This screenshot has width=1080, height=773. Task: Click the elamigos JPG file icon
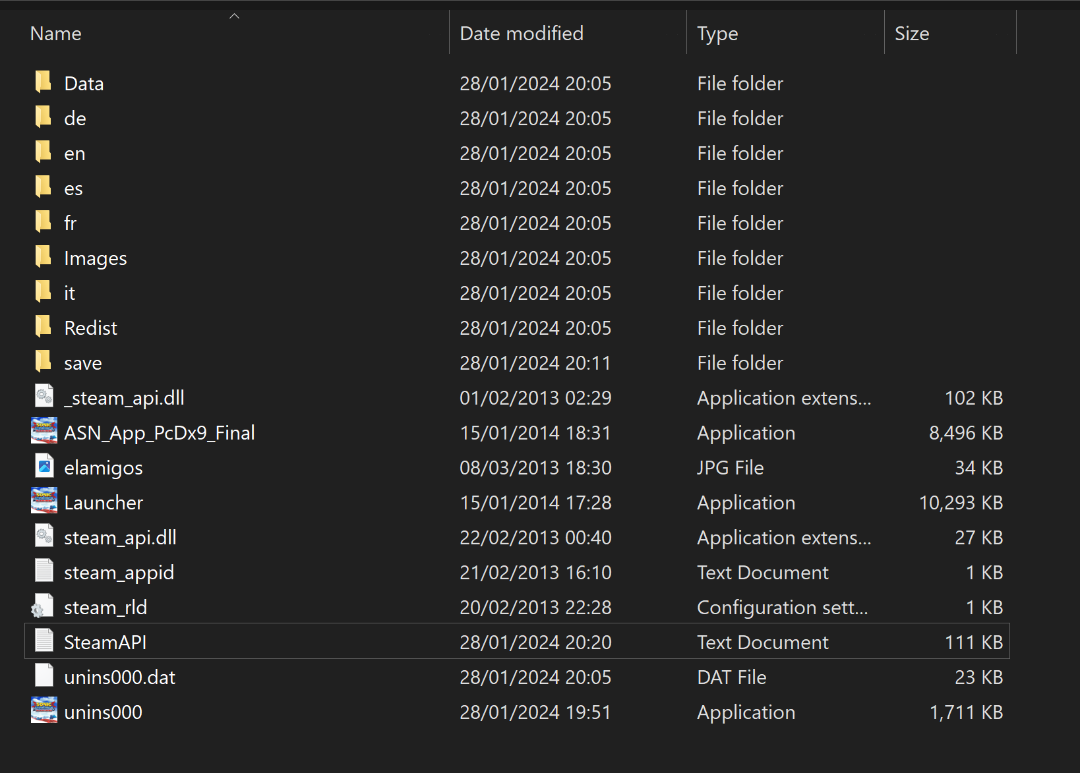click(43, 467)
